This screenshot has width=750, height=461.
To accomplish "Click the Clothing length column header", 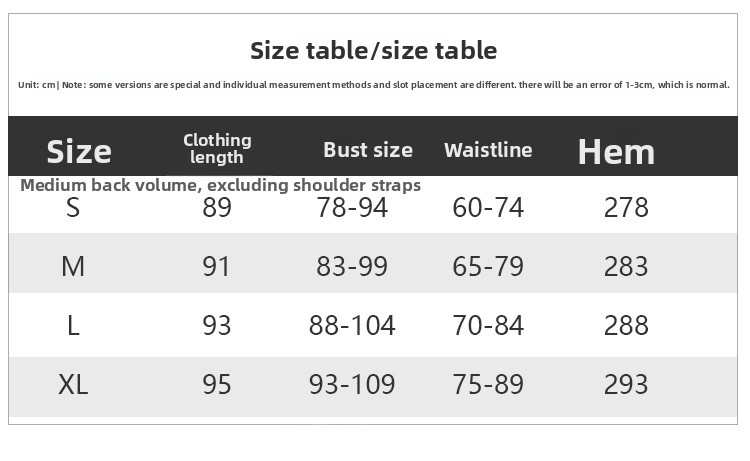I will (x=217, y=149).
